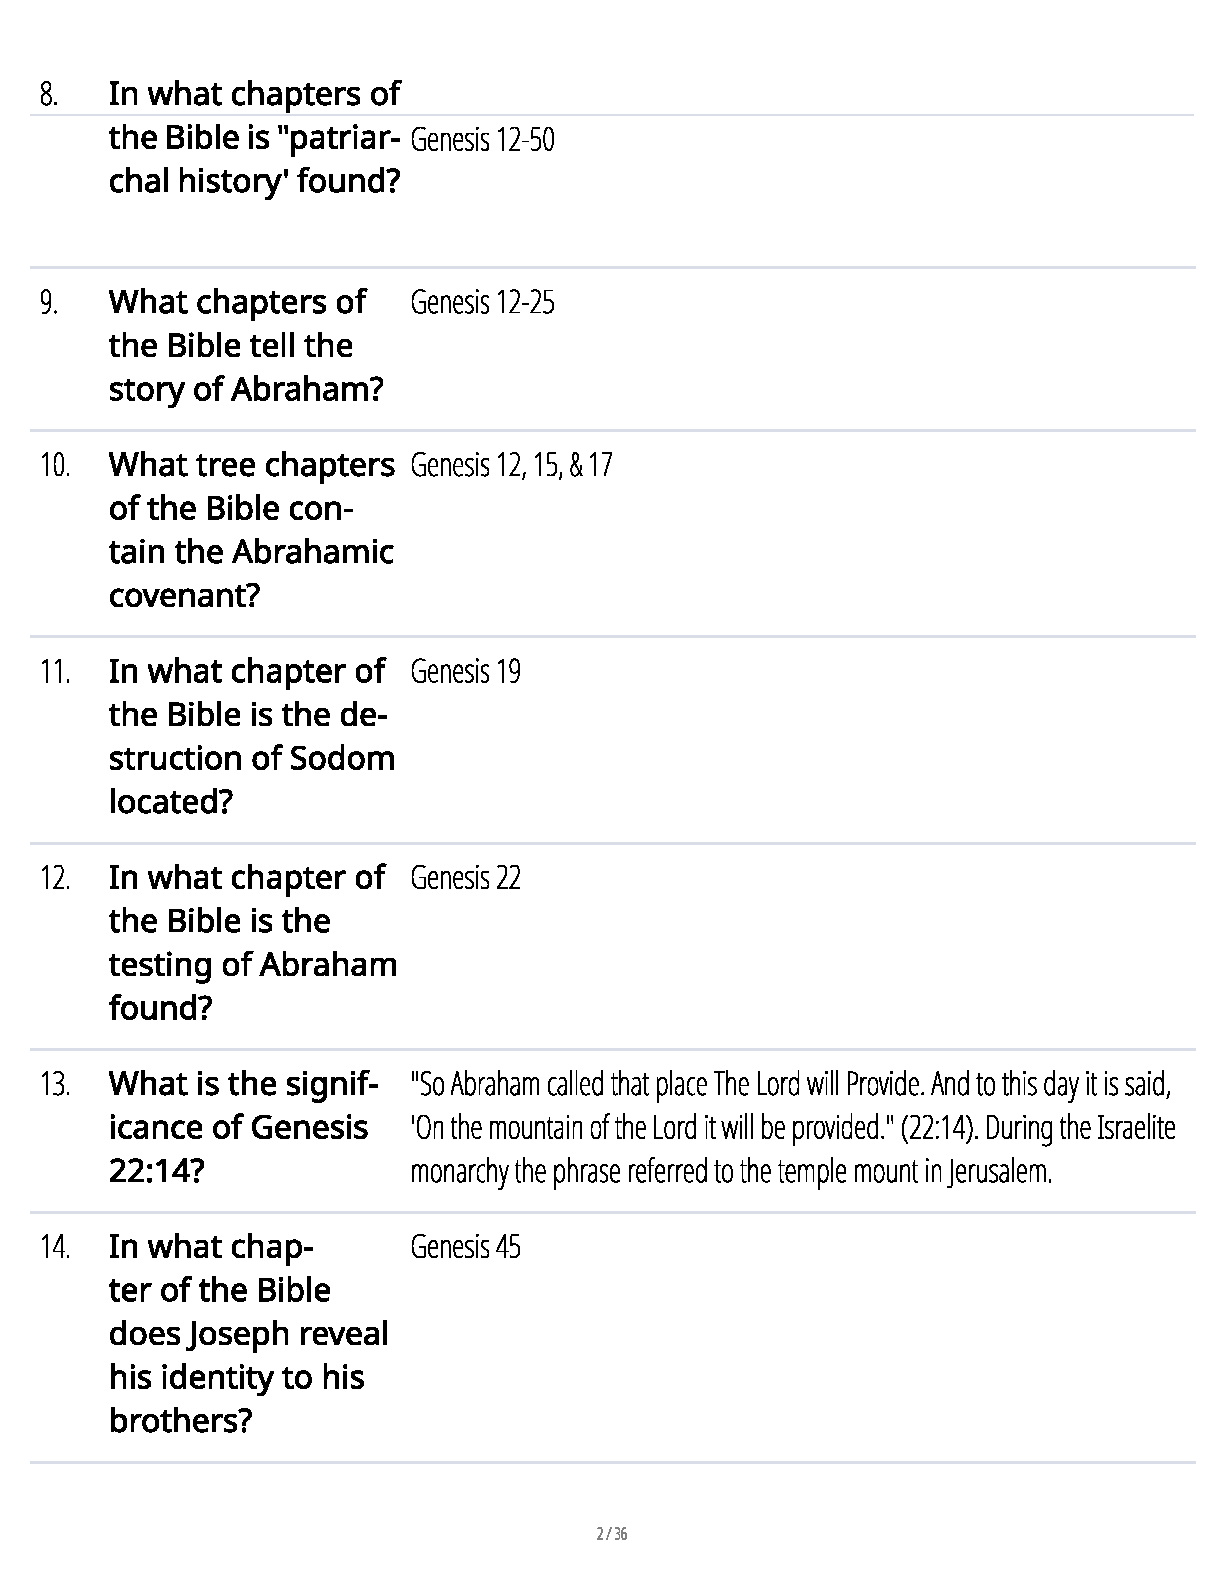Image resolution: width=1224 pixels, height=1584 pixels.
Task: Select the destruction of Sodom question
Action: click(251, 736)
